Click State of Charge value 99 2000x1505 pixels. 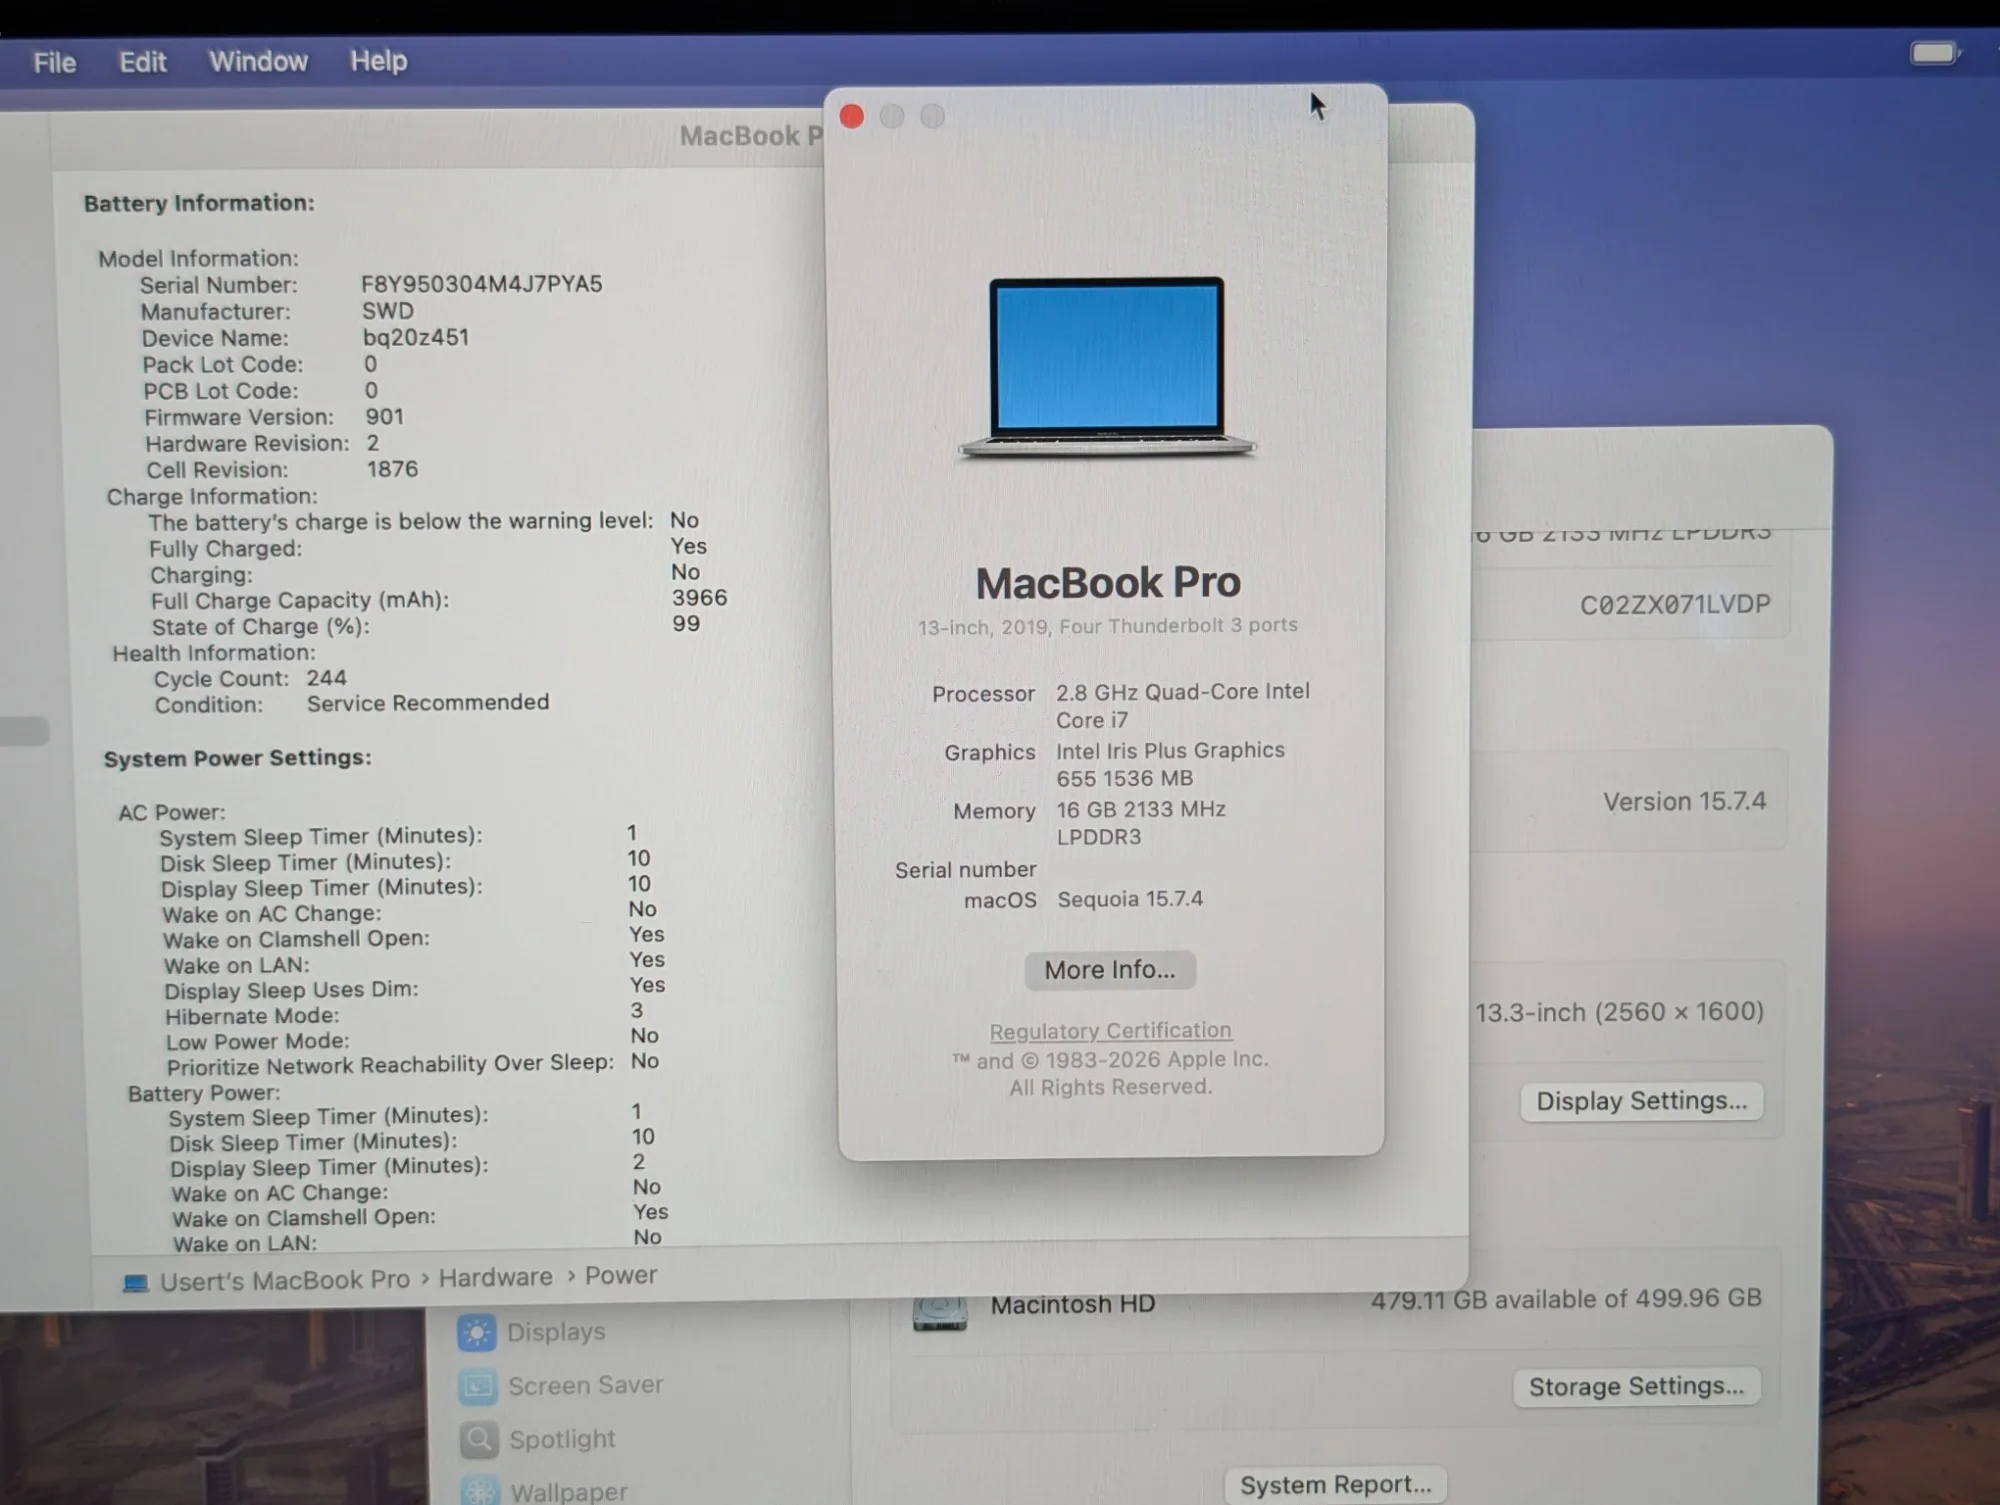tap(686, 624)
